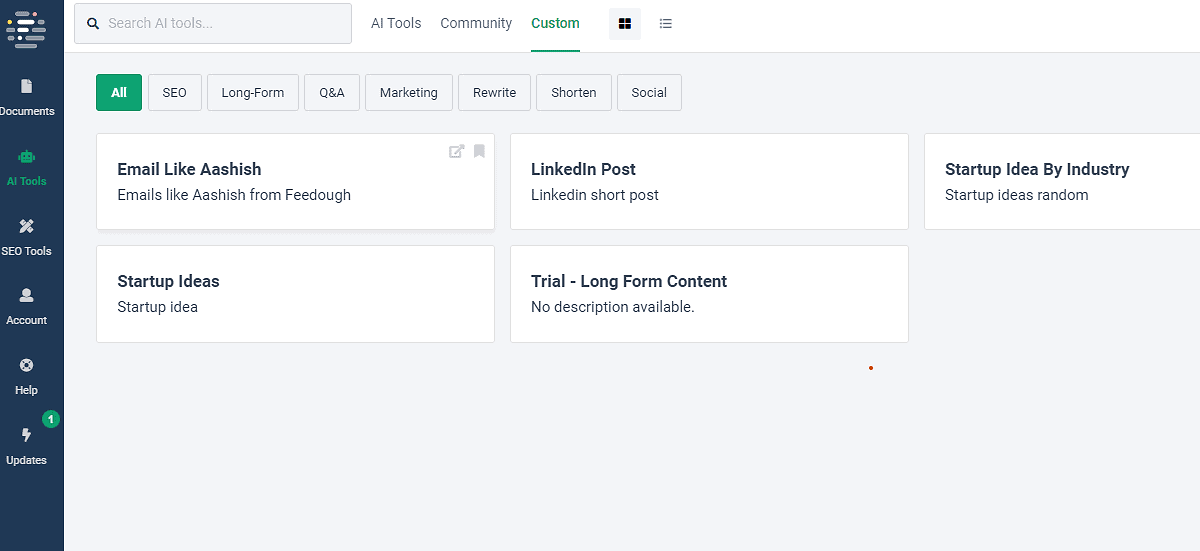
Task: Show only Marketing tools
Action: point(409,93)
